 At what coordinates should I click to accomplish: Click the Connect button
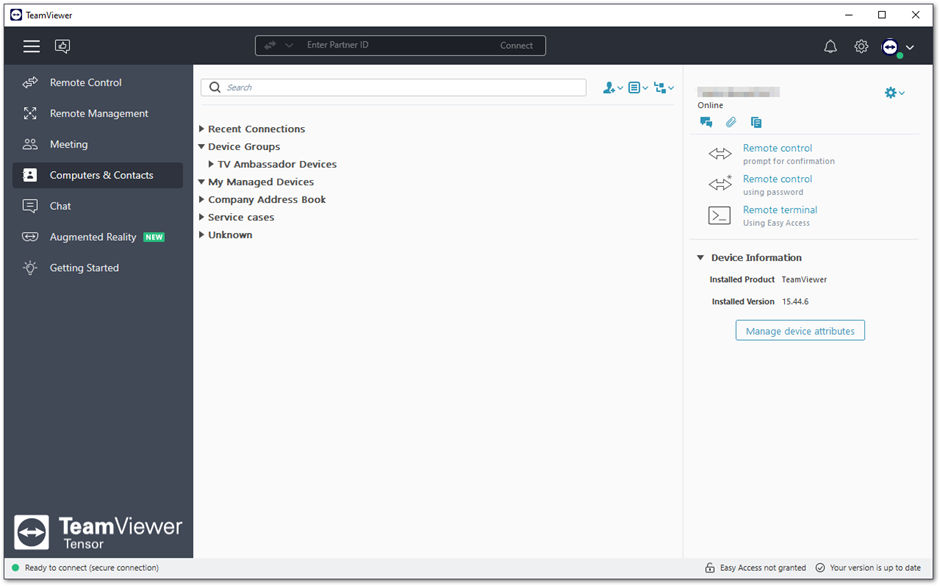[x=516, y=46]
